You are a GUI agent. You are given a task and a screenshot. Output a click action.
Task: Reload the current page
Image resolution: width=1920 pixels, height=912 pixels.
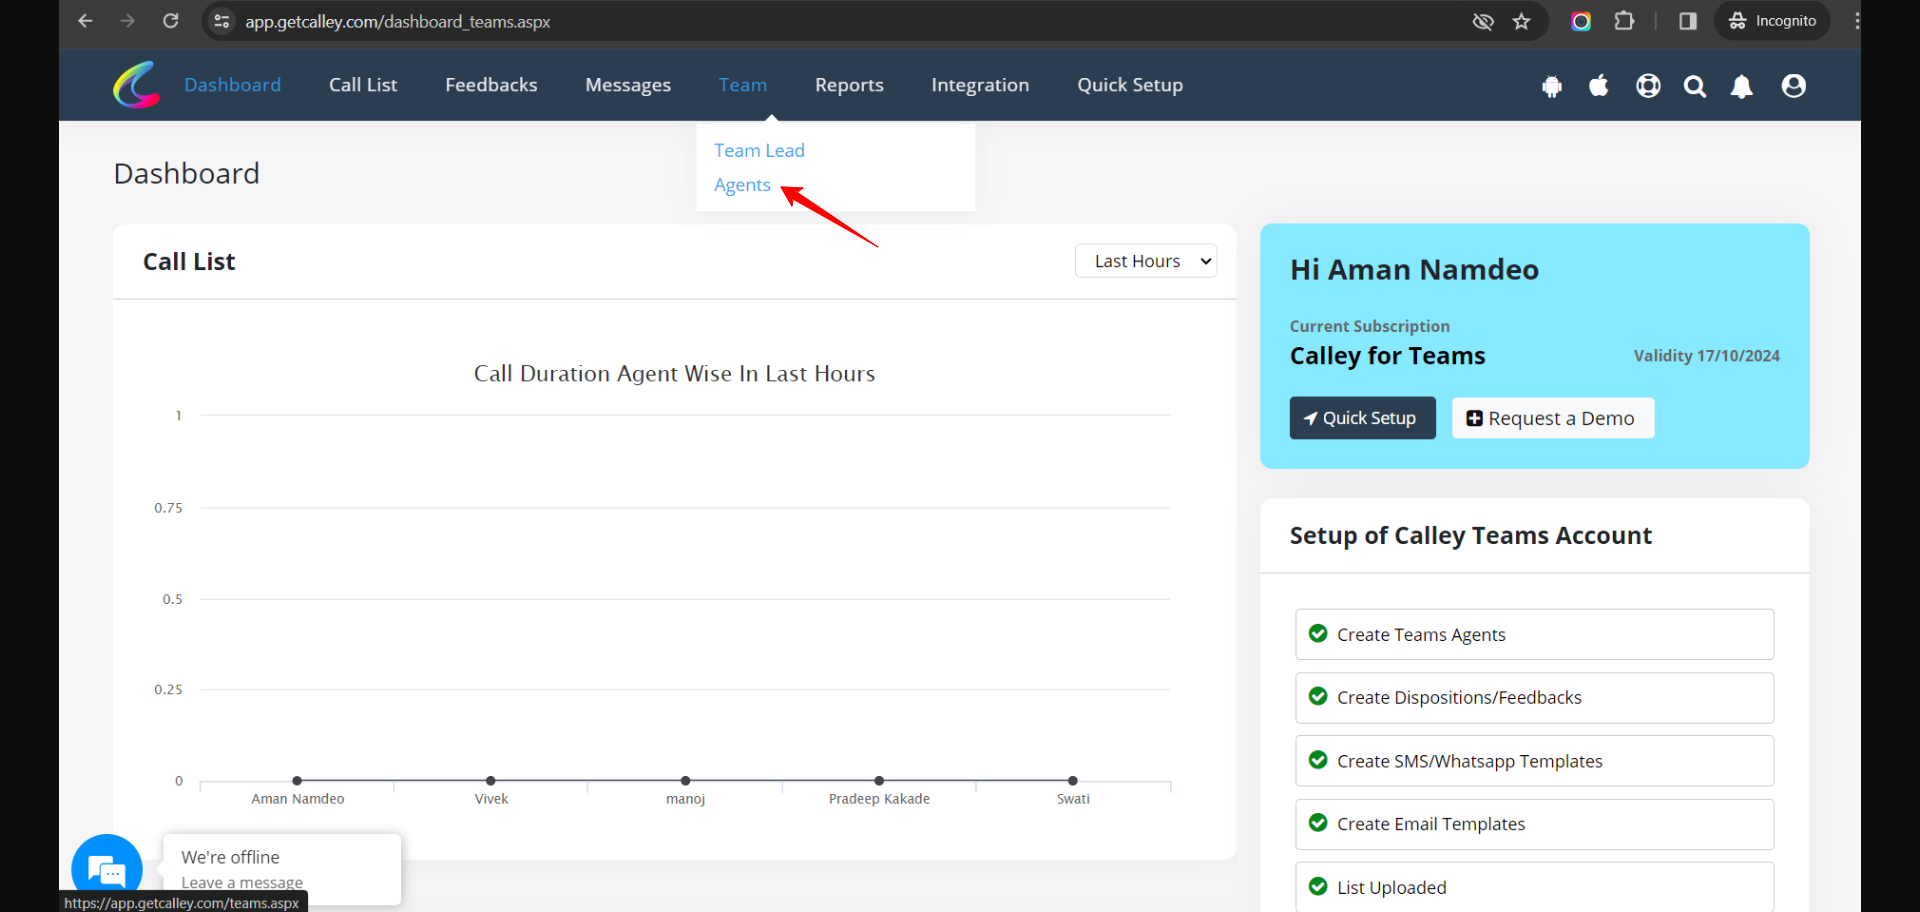[x=171, y=21]
